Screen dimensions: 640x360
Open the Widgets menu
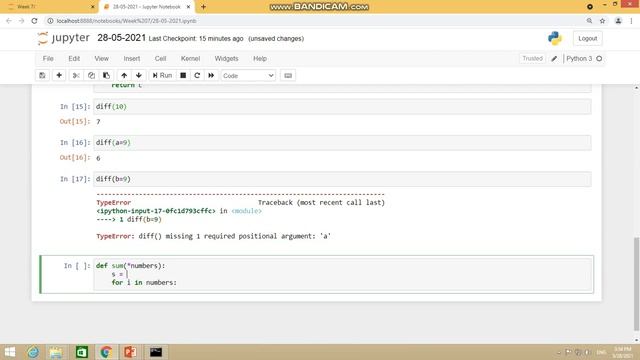tap(227, 59)
